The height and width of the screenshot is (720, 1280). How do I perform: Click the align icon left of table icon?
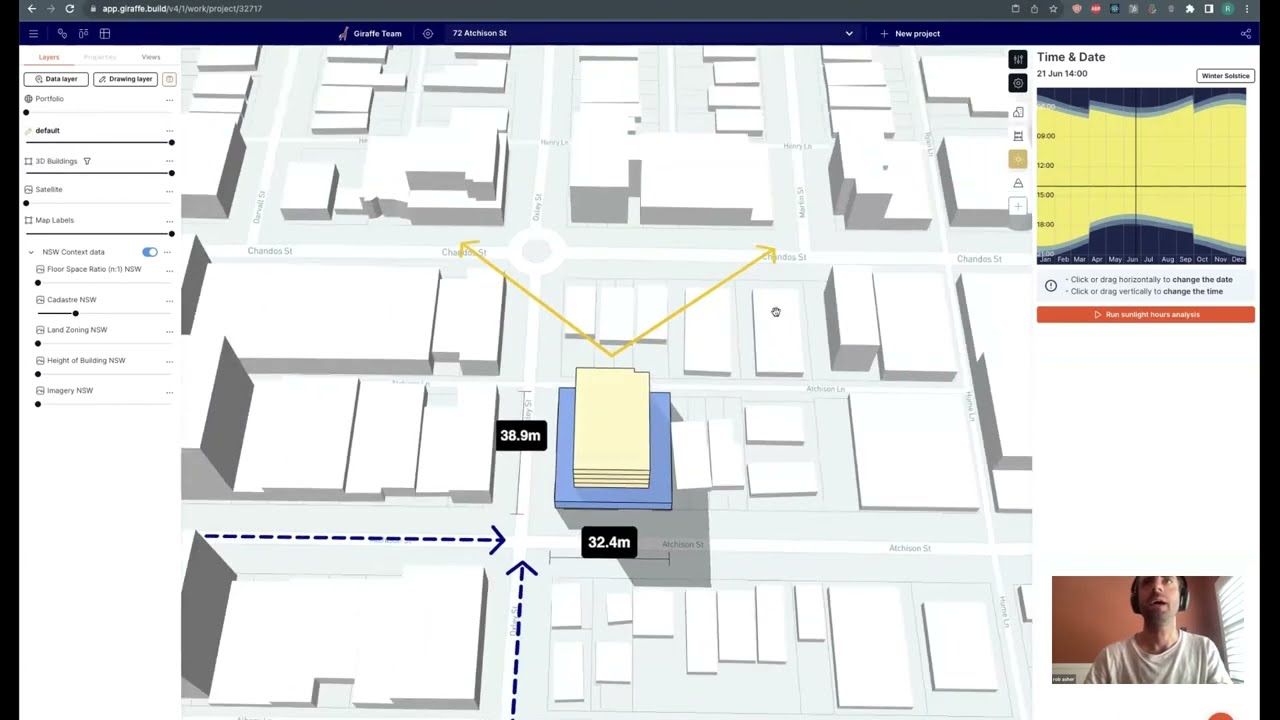pos(83,33)
